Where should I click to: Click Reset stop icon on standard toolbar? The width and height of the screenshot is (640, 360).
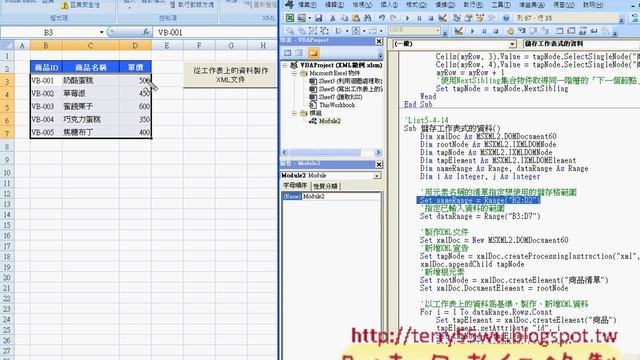click(430, 18)
